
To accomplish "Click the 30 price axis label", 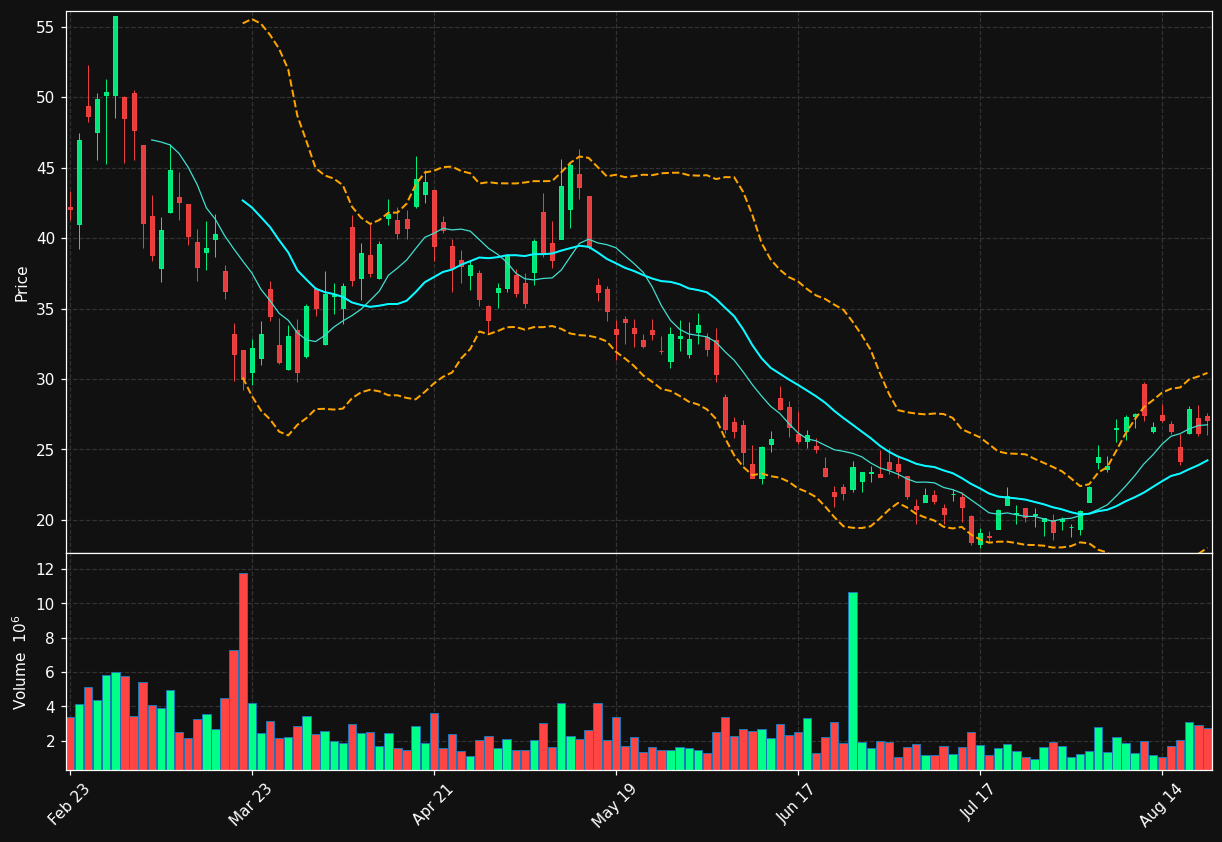I will pos(46,380).
